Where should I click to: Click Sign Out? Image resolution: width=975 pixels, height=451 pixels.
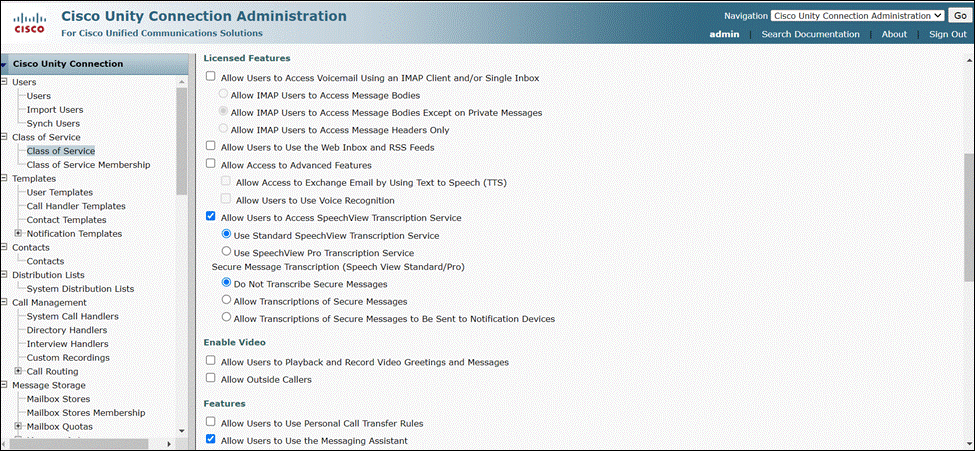948,34
